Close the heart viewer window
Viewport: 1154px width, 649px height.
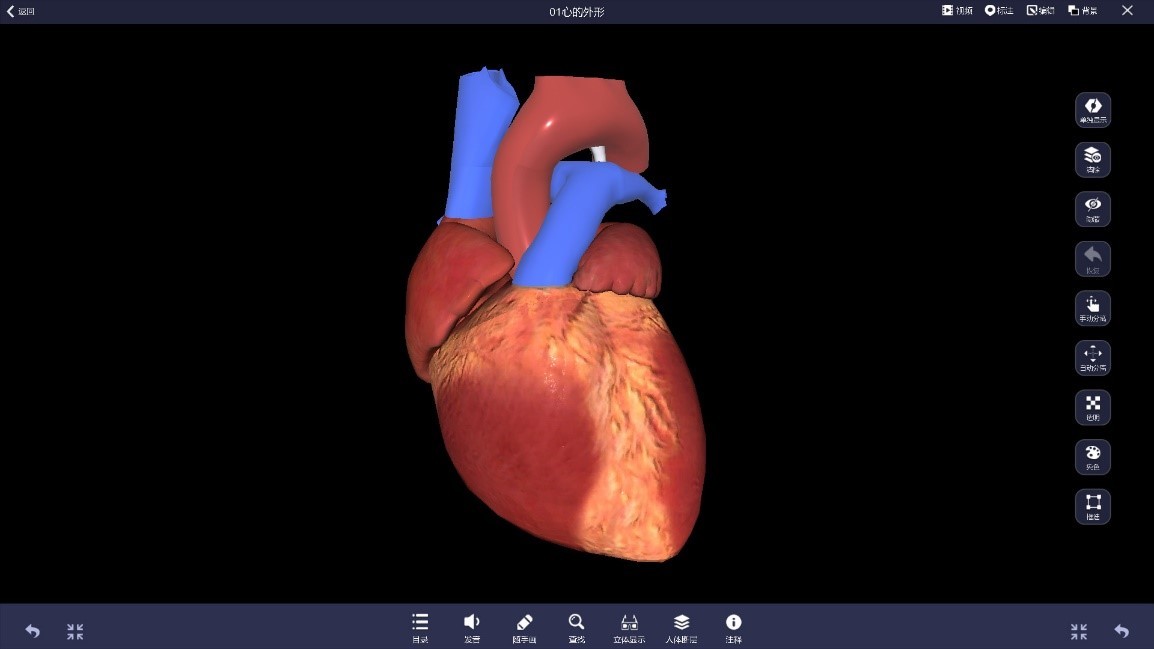pos(1127,10)
